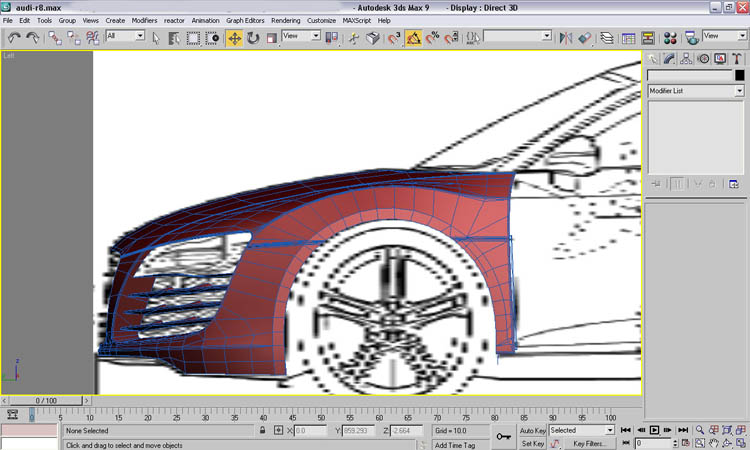Open the Modifiers menu
Viewport: 750px width, 450px height.
pos(144,20)
